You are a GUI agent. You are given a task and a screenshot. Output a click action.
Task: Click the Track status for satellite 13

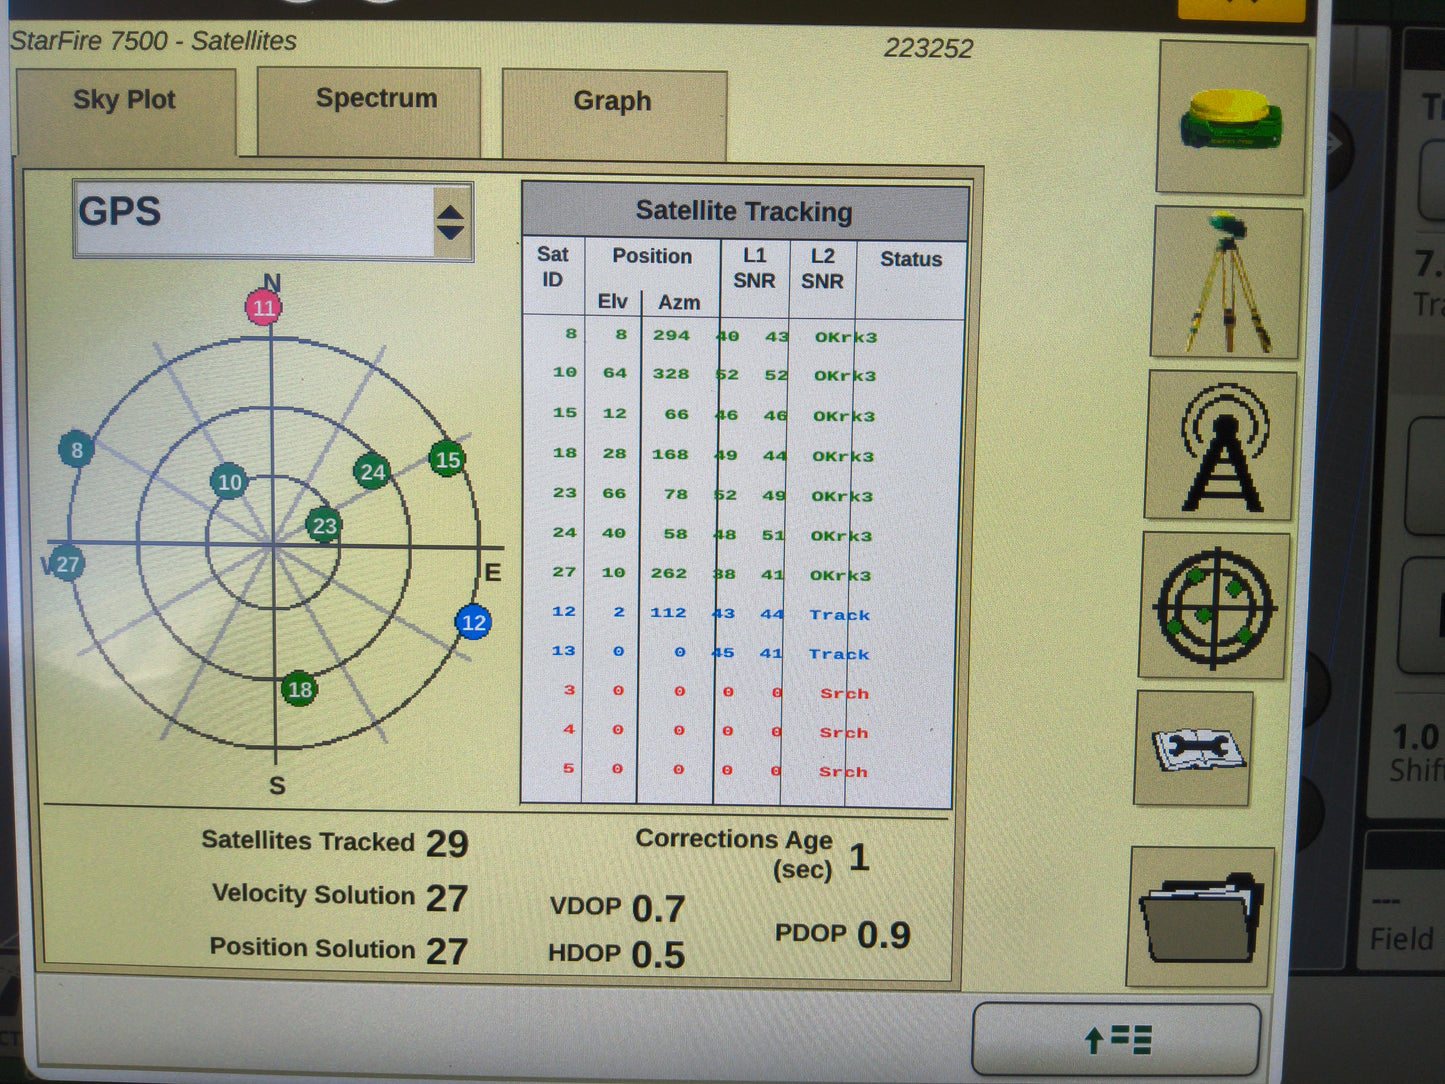839,654
